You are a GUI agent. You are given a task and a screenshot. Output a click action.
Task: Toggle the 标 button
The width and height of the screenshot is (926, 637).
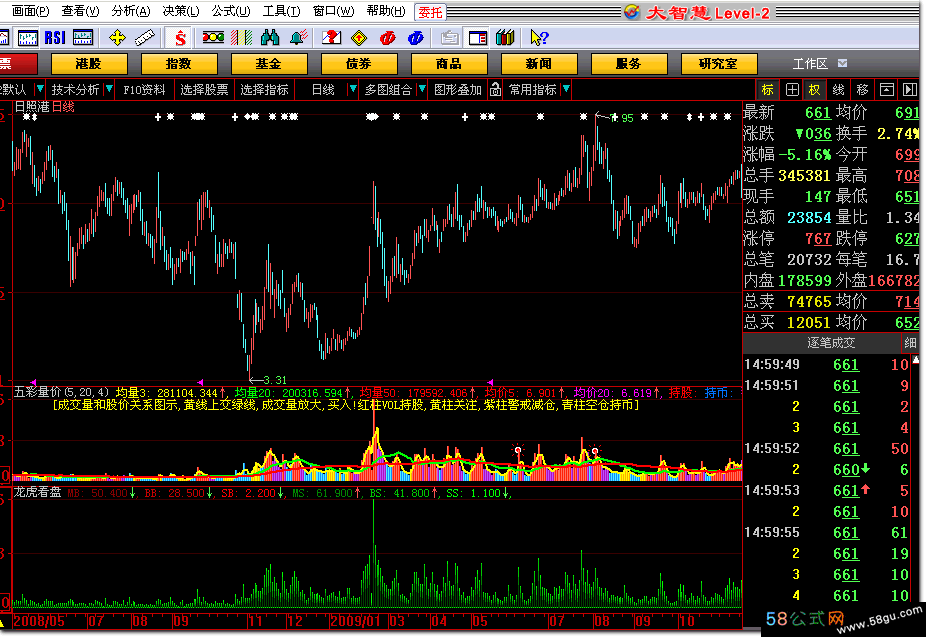click(768, 90)
